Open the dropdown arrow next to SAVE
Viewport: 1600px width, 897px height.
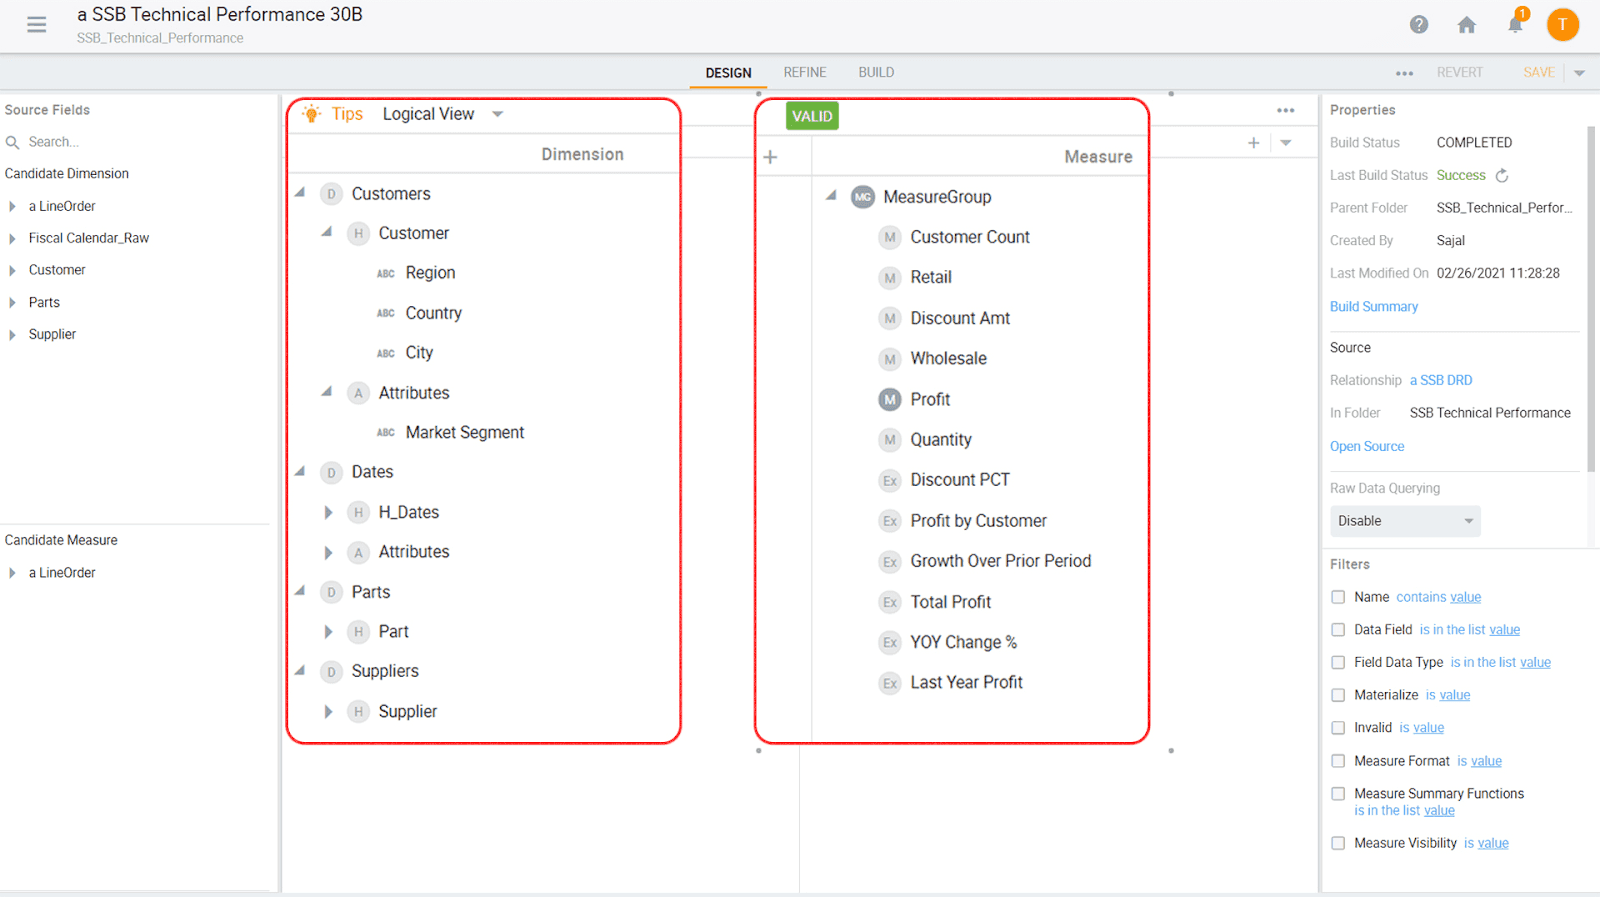coord(1579,73)
